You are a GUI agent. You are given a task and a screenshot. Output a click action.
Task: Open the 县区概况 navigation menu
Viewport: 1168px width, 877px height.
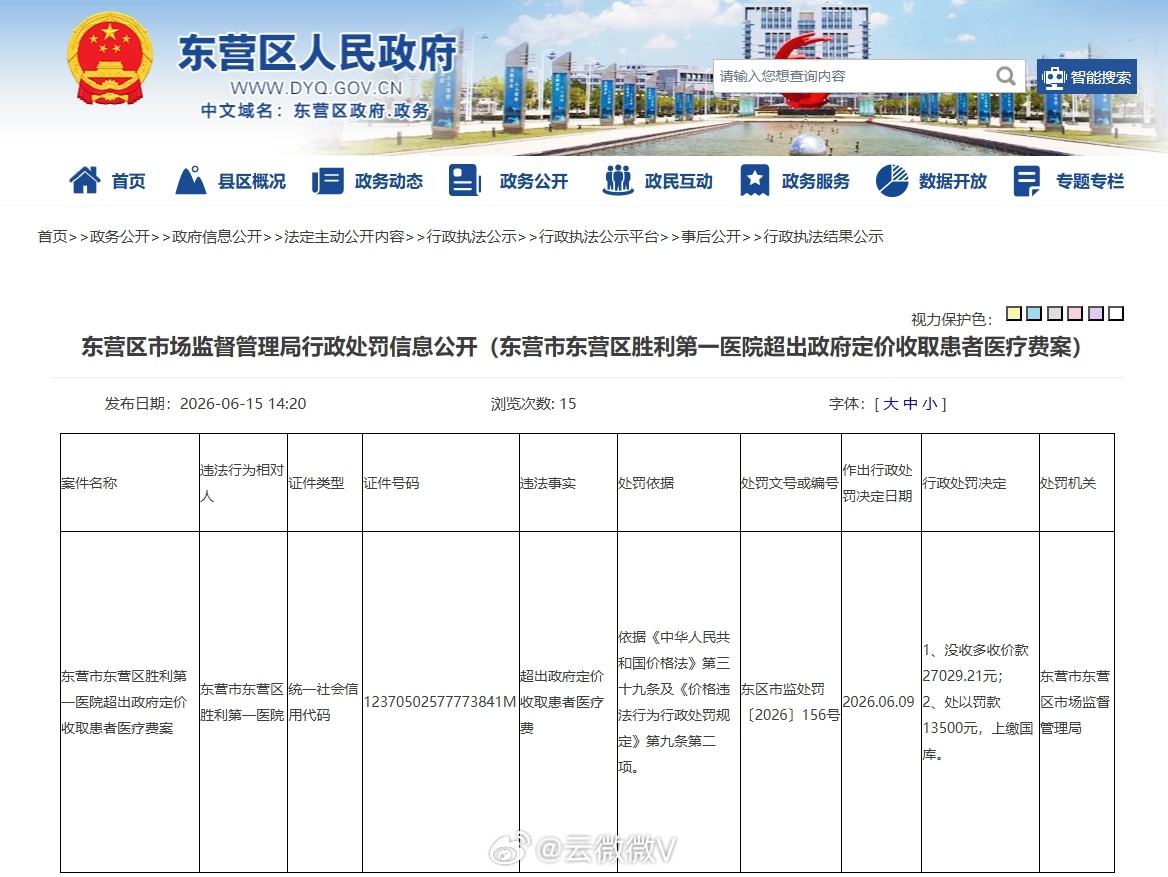pyautogui.click(x=252, y=181)
